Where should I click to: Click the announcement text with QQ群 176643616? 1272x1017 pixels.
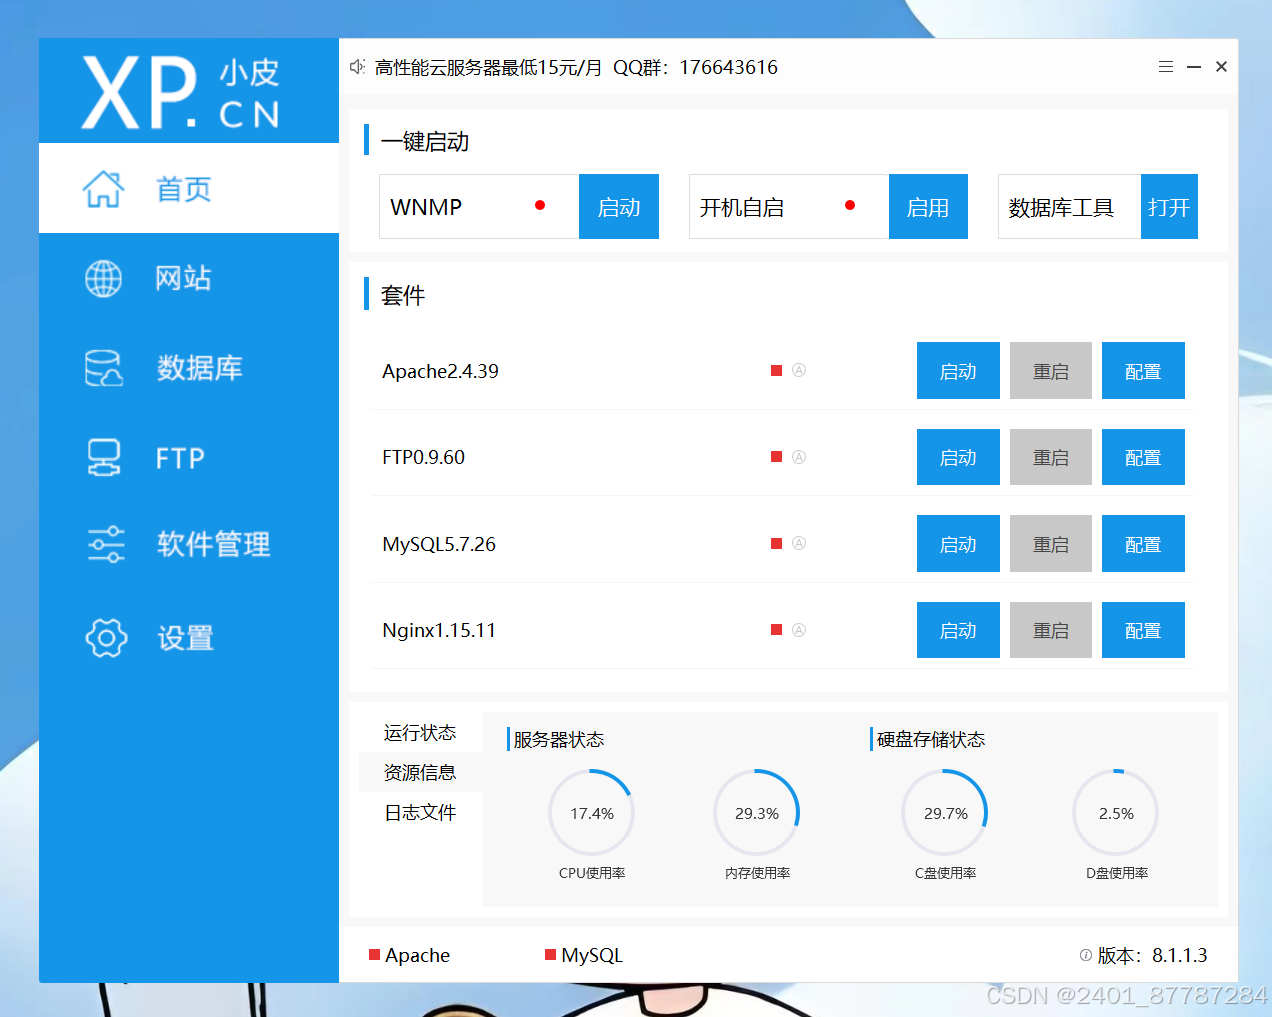coord(576,67)
